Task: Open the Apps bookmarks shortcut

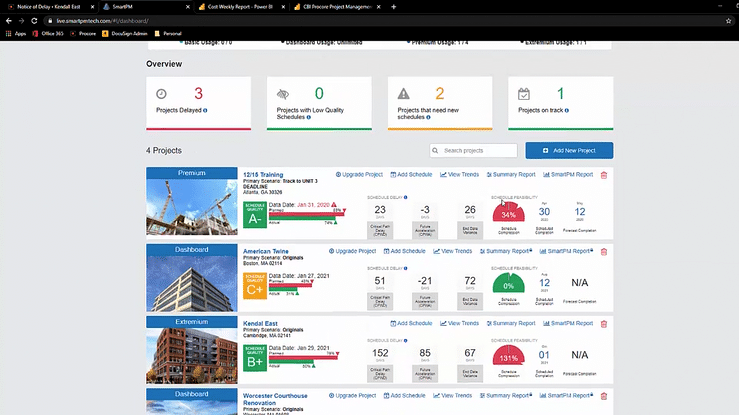Action: 16,33
